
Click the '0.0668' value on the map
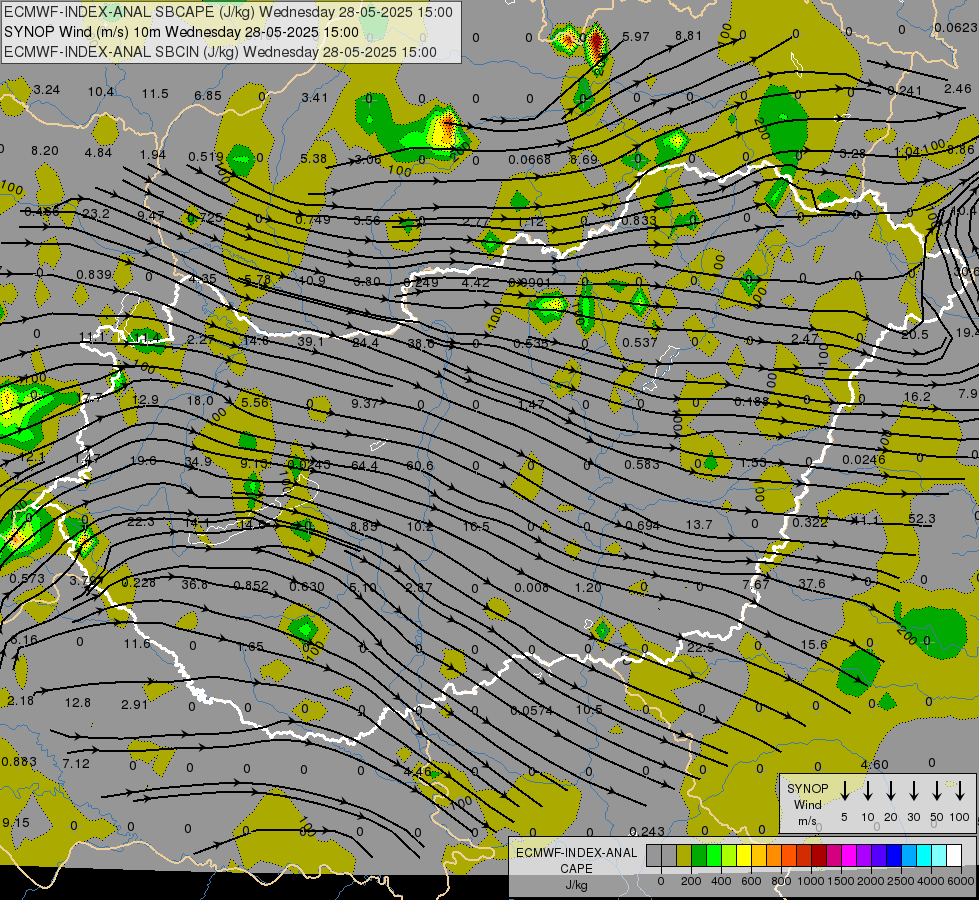(x=529, y=160)
